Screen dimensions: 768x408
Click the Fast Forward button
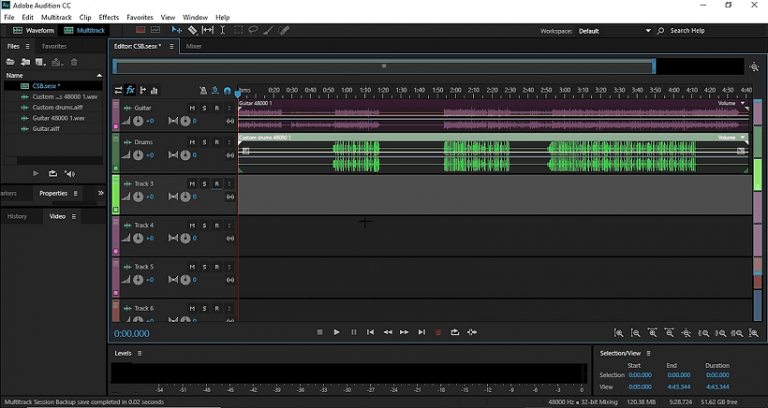click(404, 332)
